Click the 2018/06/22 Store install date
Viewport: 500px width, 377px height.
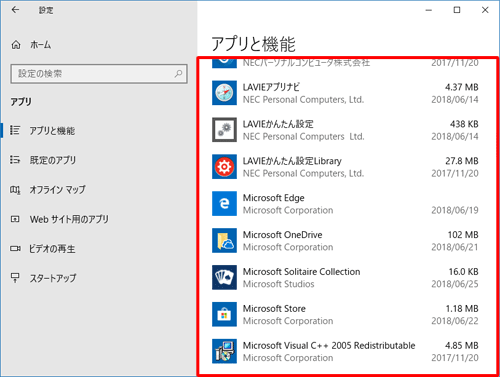pos(455,321)
